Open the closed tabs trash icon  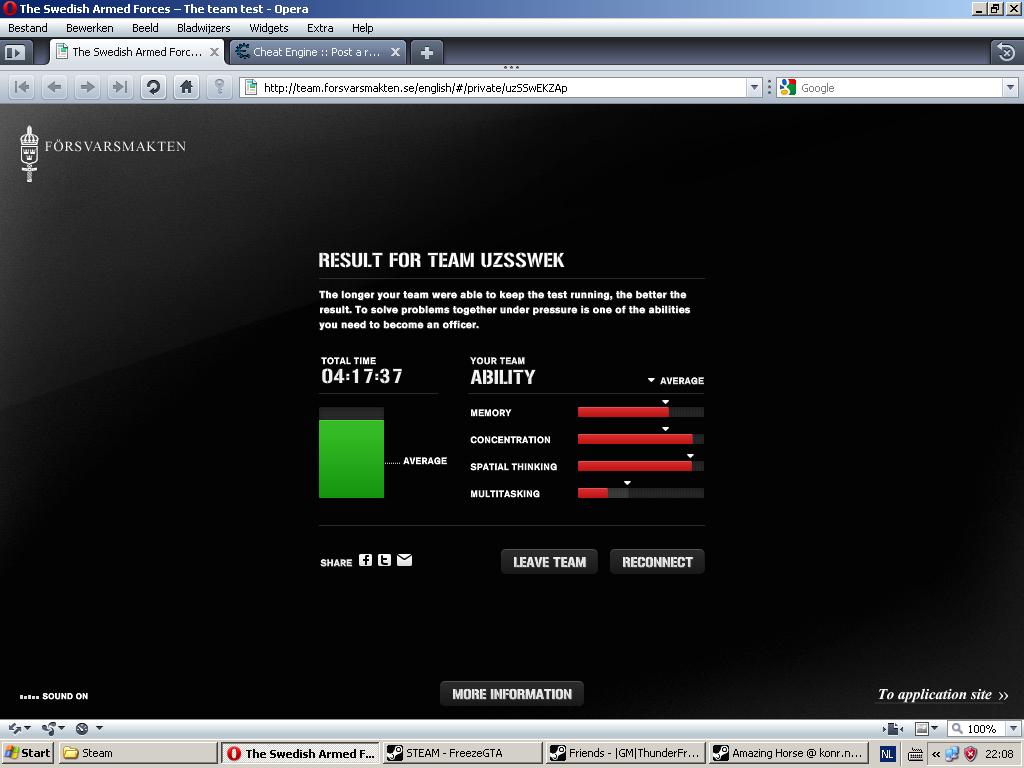[x=1006, y=52]
